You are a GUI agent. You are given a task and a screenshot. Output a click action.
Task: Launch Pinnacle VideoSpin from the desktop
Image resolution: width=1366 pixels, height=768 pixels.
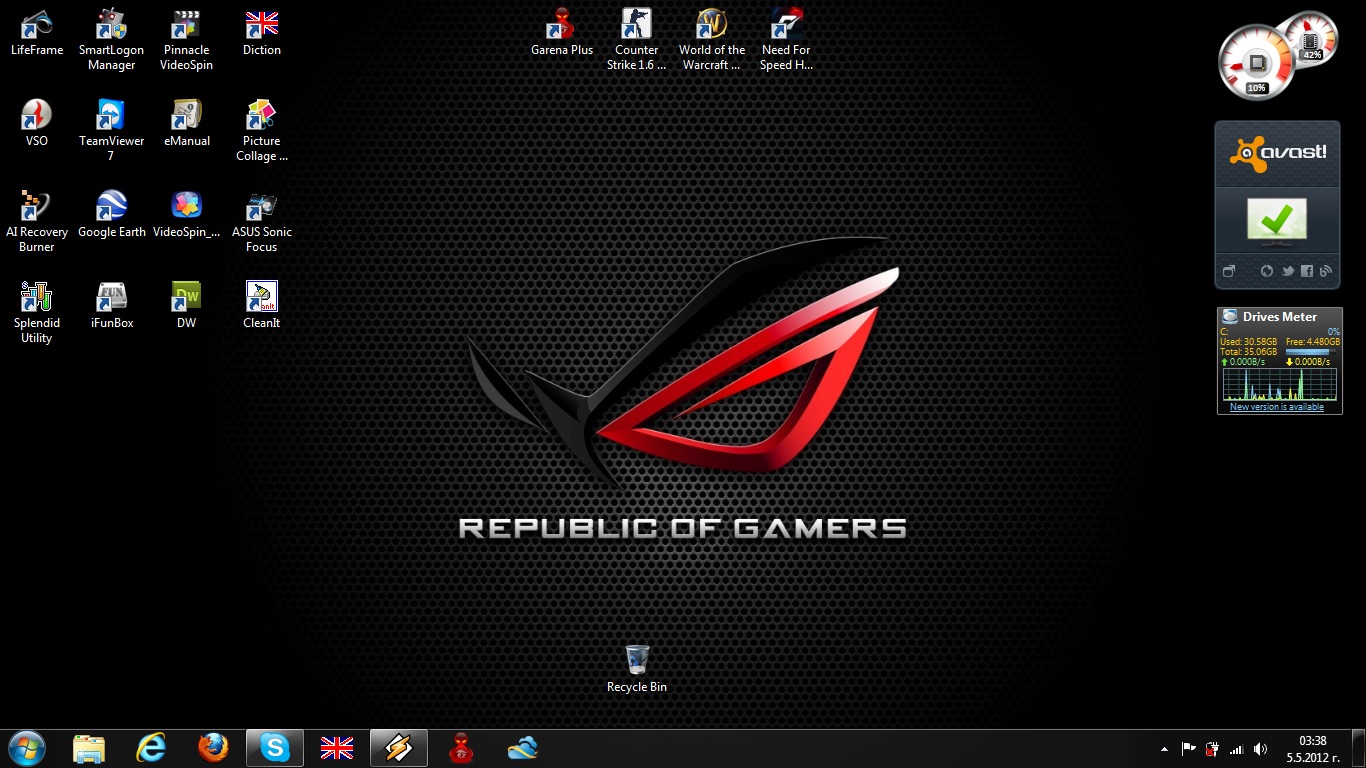[x=186, y=39]
